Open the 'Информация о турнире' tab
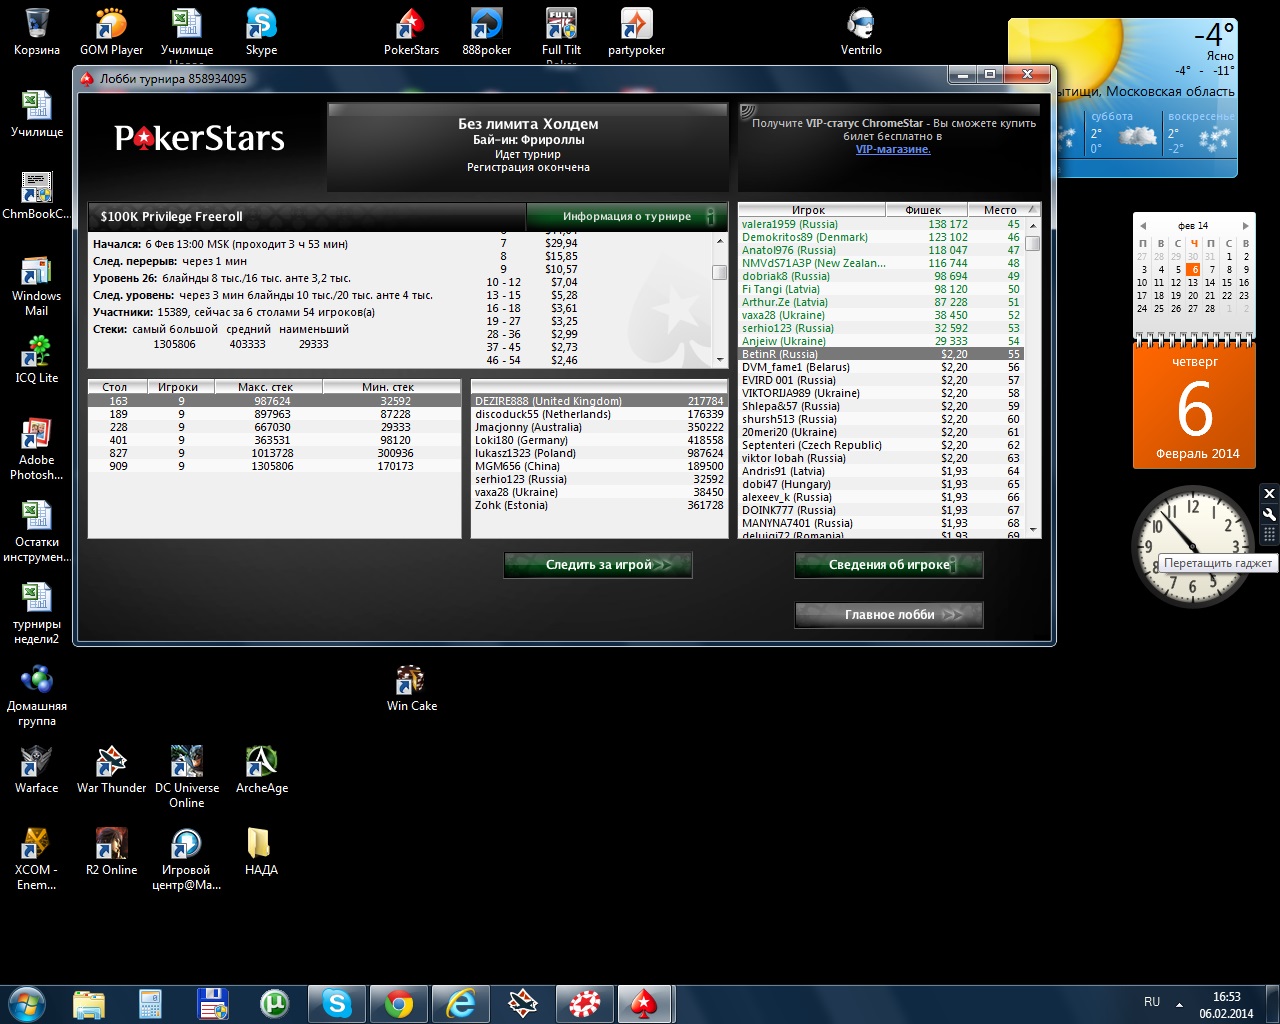 pyautogui.click(x=626, y=216)
